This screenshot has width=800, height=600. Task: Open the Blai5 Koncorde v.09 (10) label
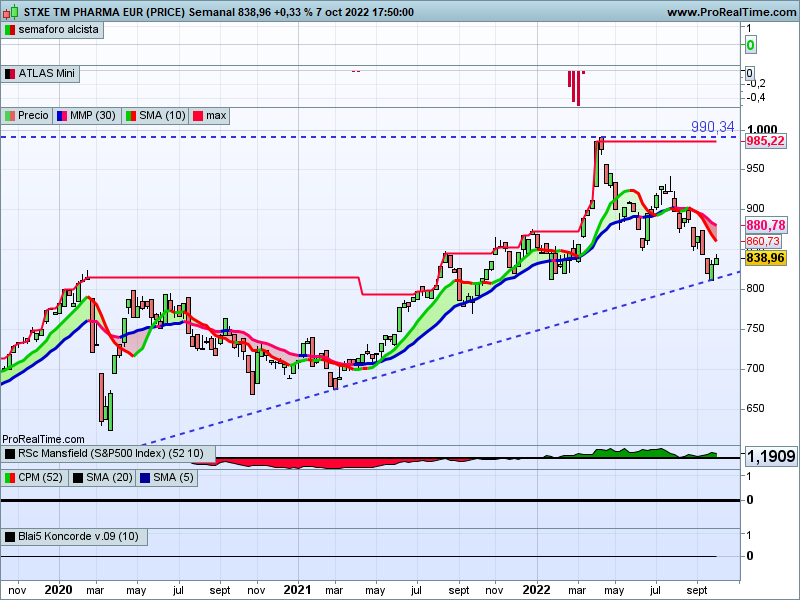(78, 537)
